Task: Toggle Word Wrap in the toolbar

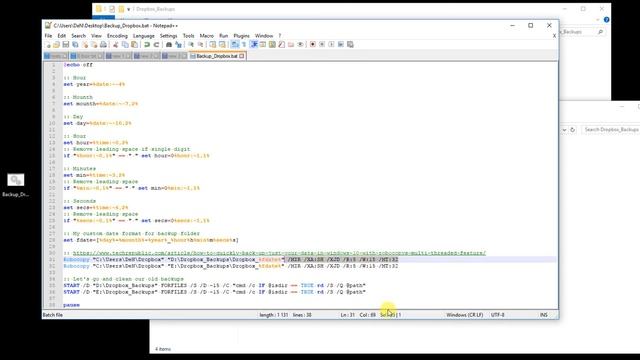Action: (x=234, y=44)
